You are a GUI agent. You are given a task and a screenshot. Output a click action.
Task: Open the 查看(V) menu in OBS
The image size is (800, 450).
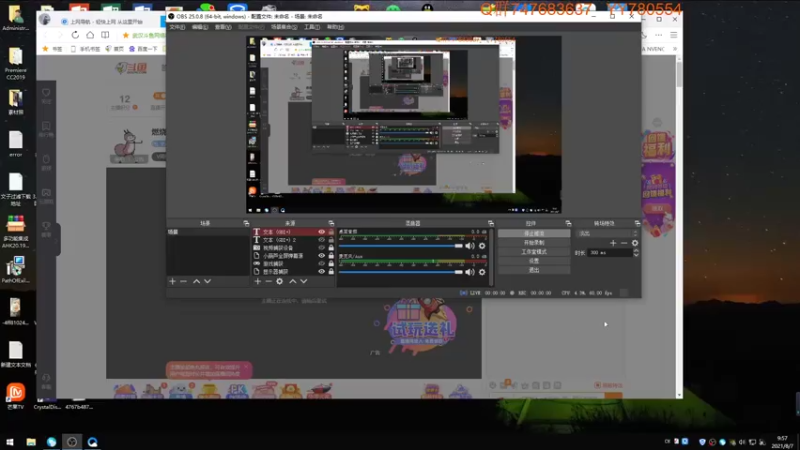click(222, 27)
